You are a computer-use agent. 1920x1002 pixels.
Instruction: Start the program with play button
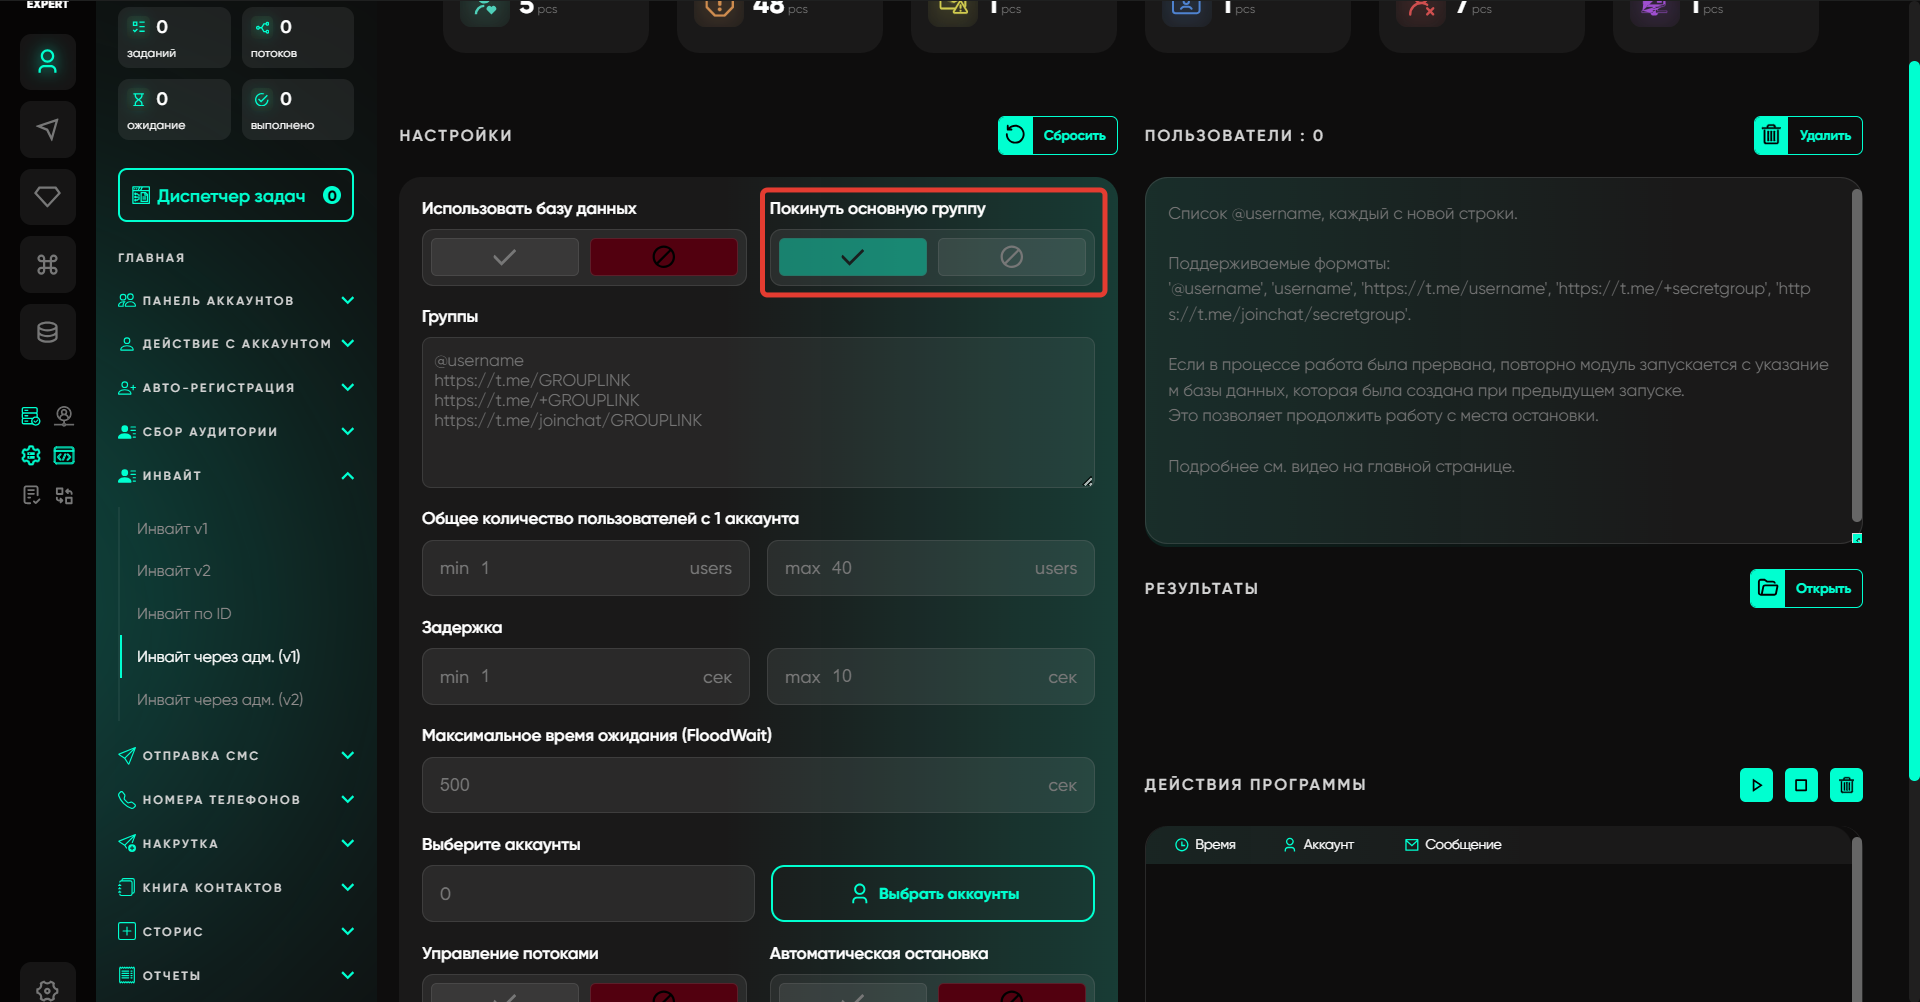[x=1756, y=785]
